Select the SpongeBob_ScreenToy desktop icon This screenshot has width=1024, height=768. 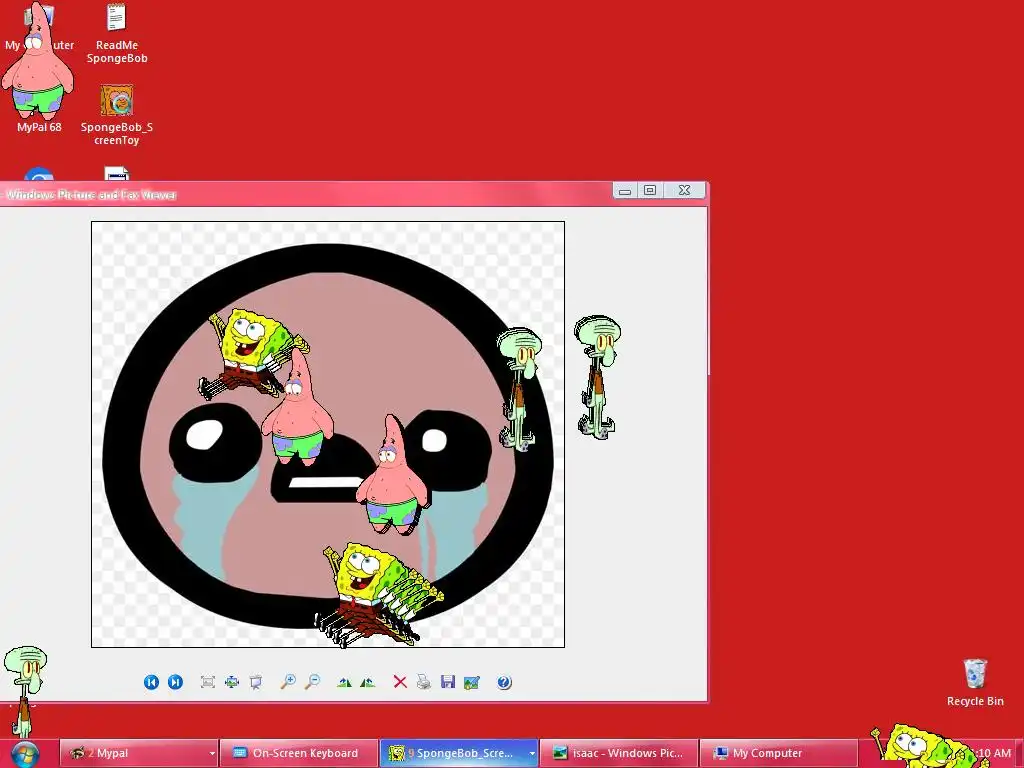117,115
